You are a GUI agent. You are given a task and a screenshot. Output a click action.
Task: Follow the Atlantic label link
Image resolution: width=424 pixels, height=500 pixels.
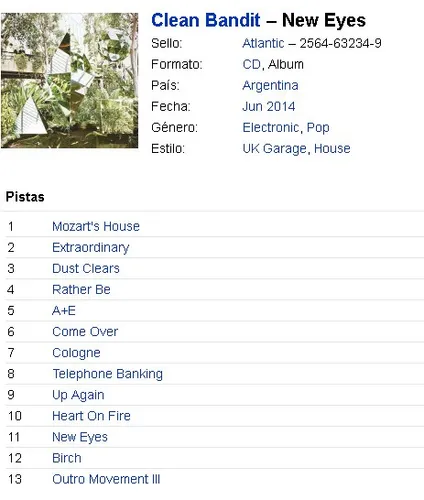coord(263,43)
